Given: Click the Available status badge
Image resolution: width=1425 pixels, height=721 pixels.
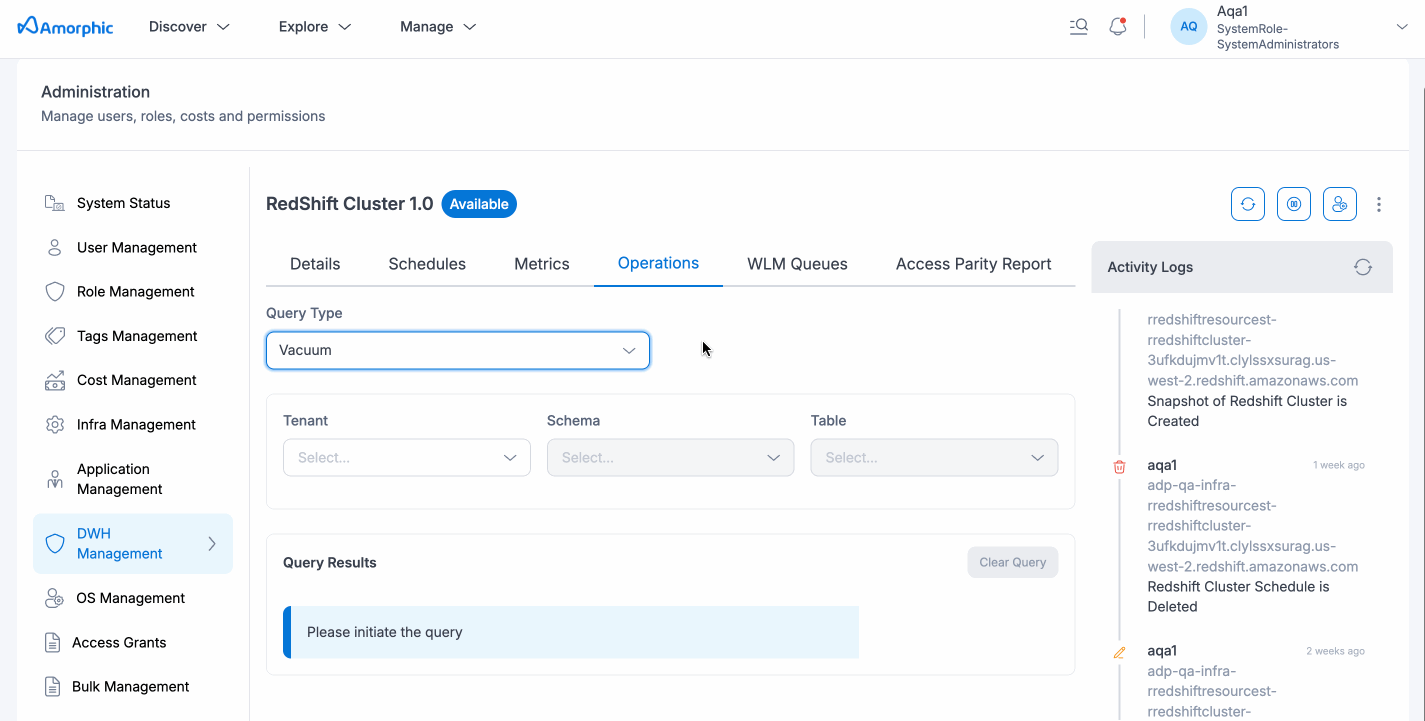Looking at the screenshot, I should (479, 204).
